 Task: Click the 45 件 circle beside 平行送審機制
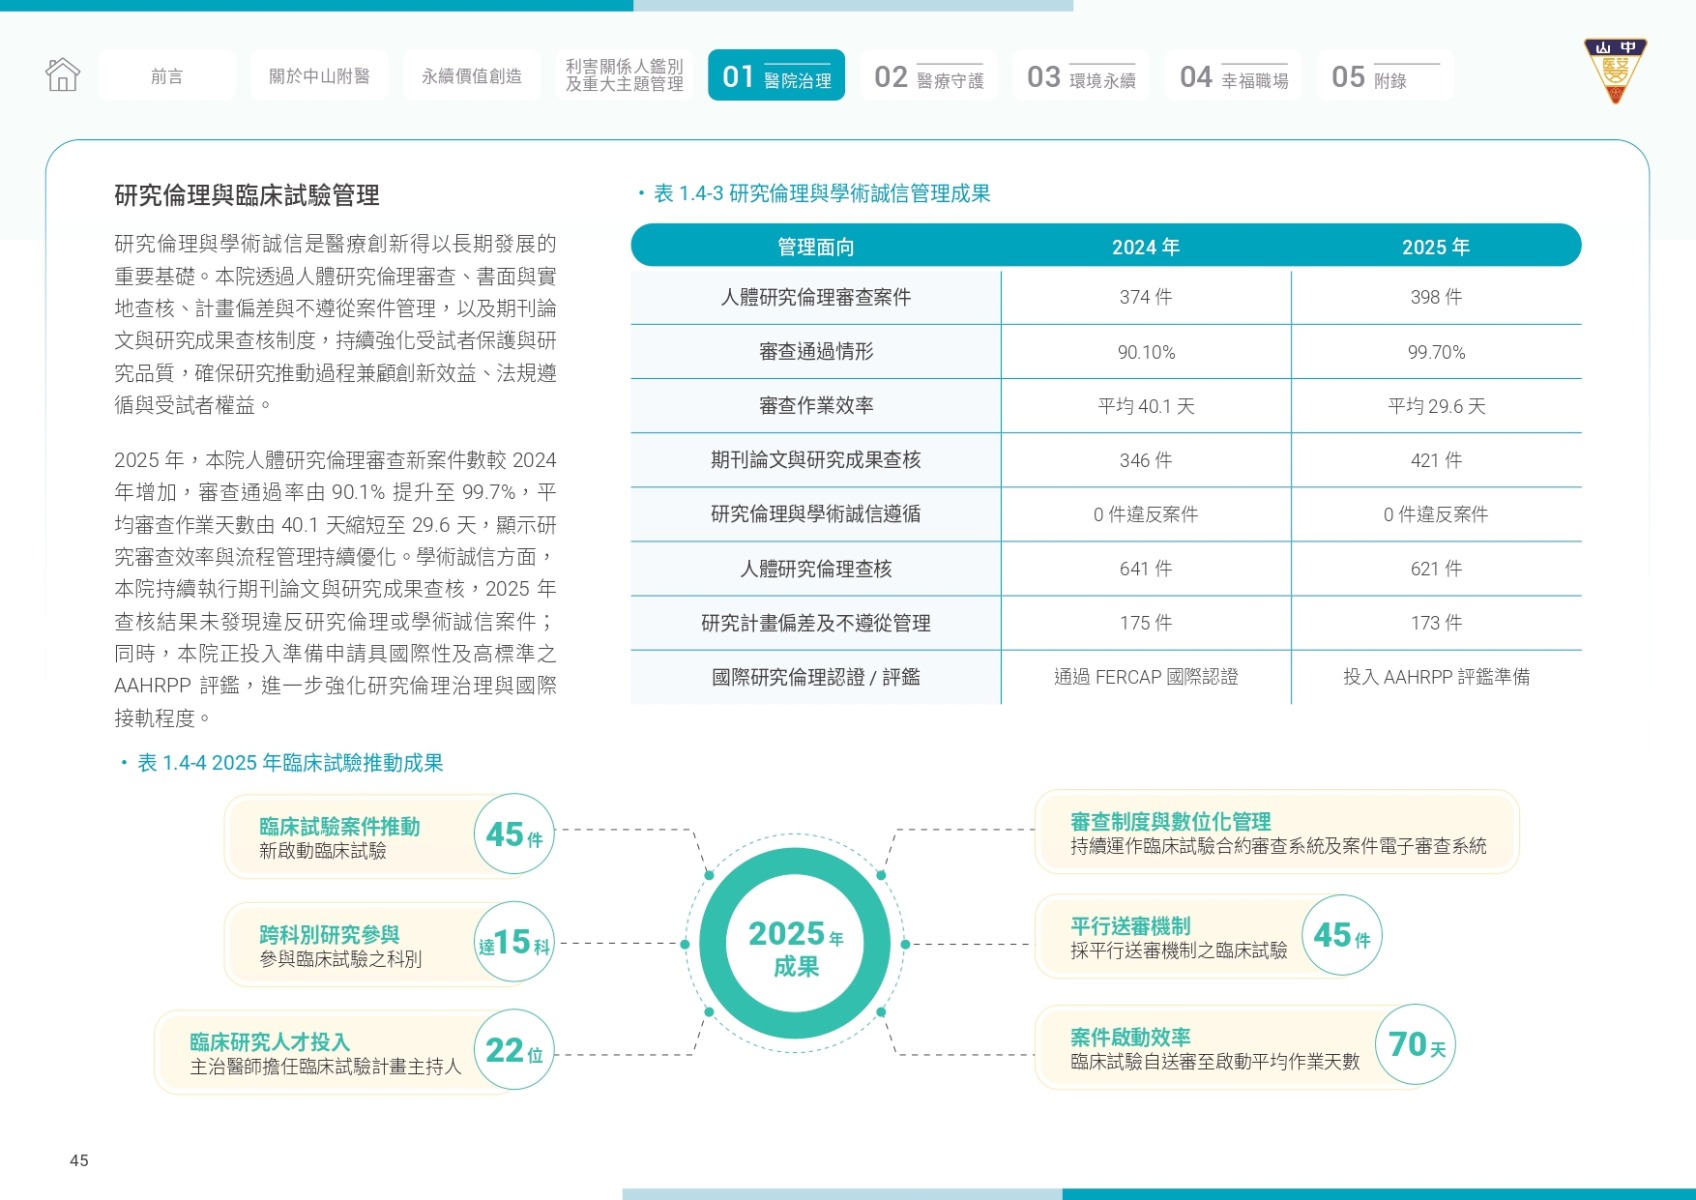[x=1342, y=935]
